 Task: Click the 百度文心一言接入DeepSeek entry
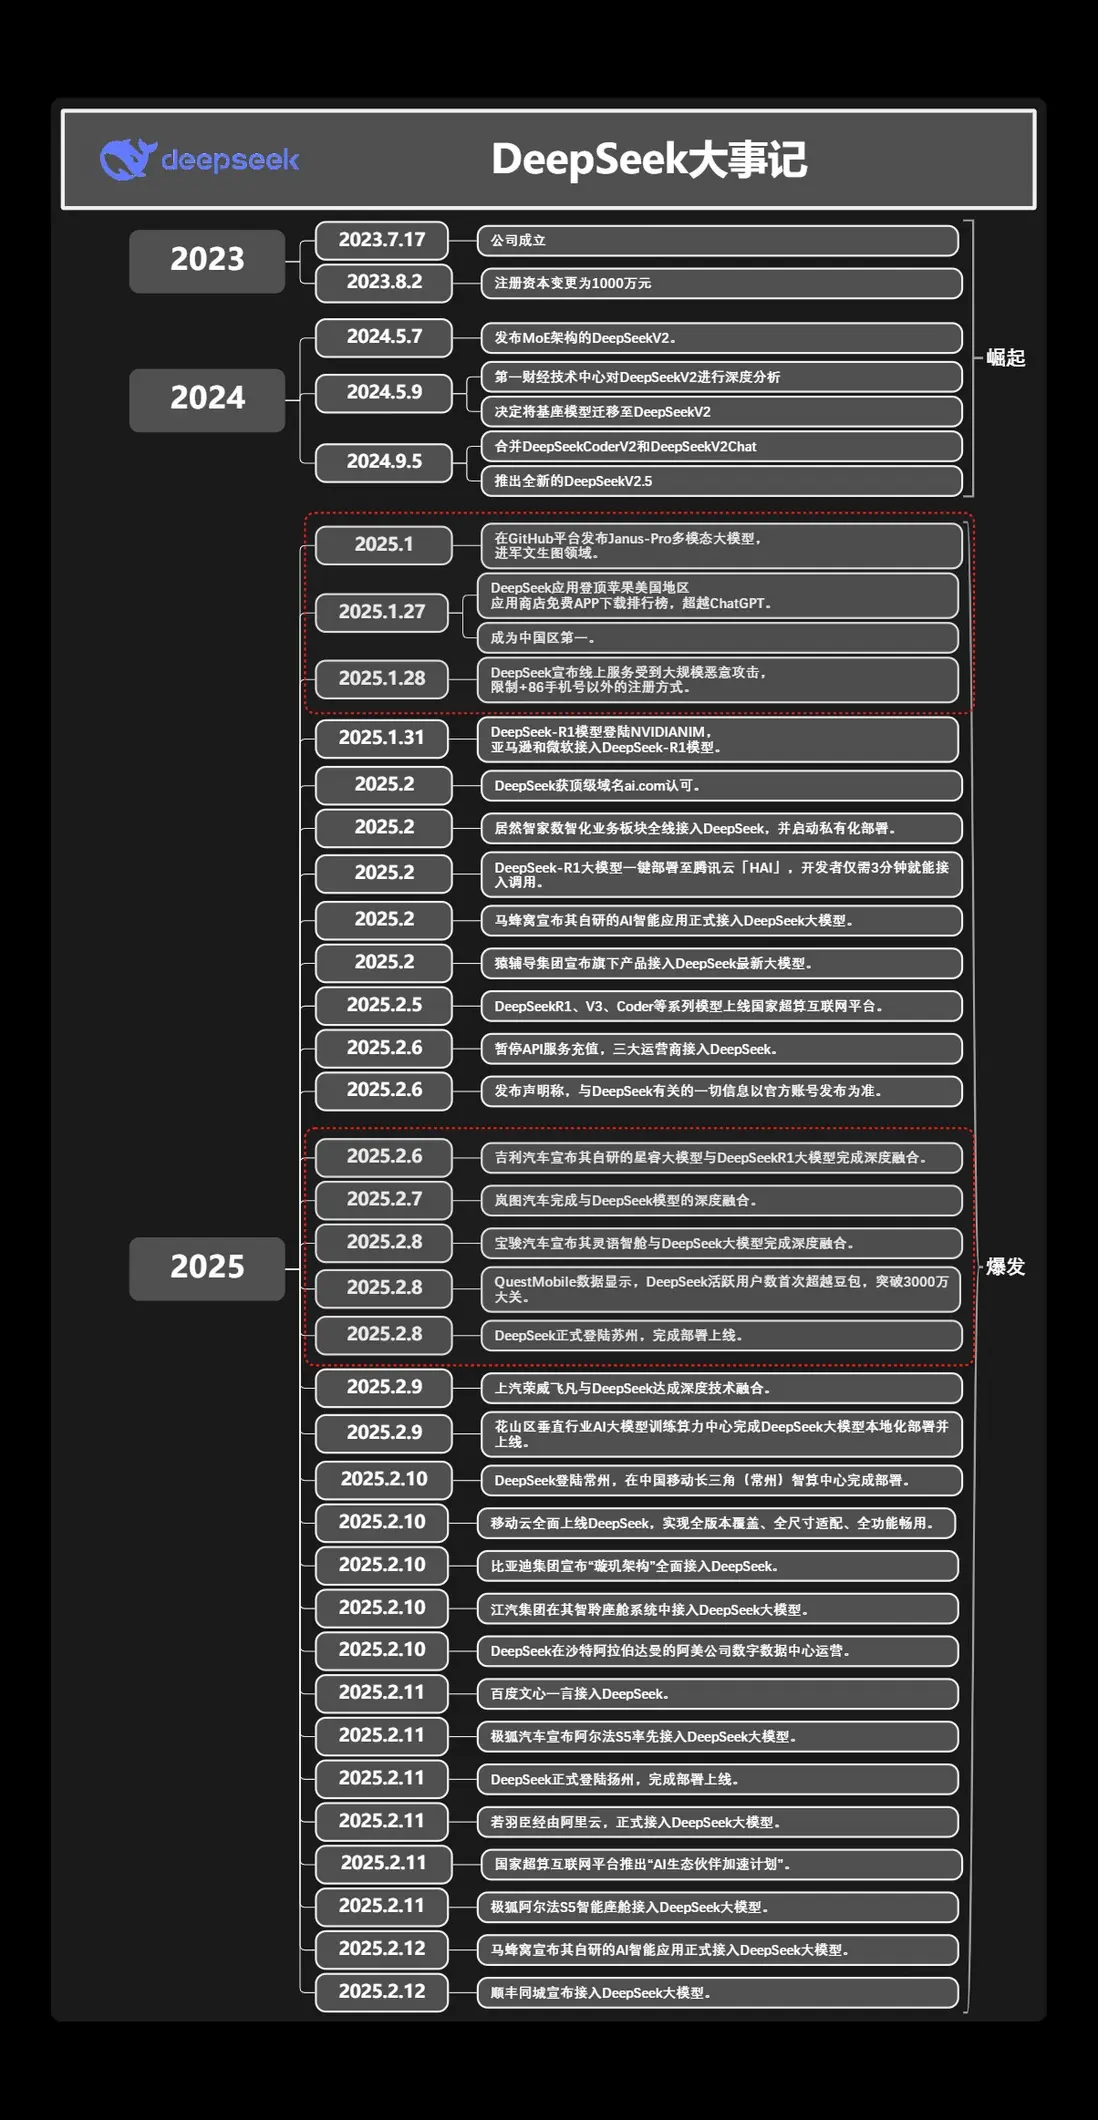[x=717, y=1694]
